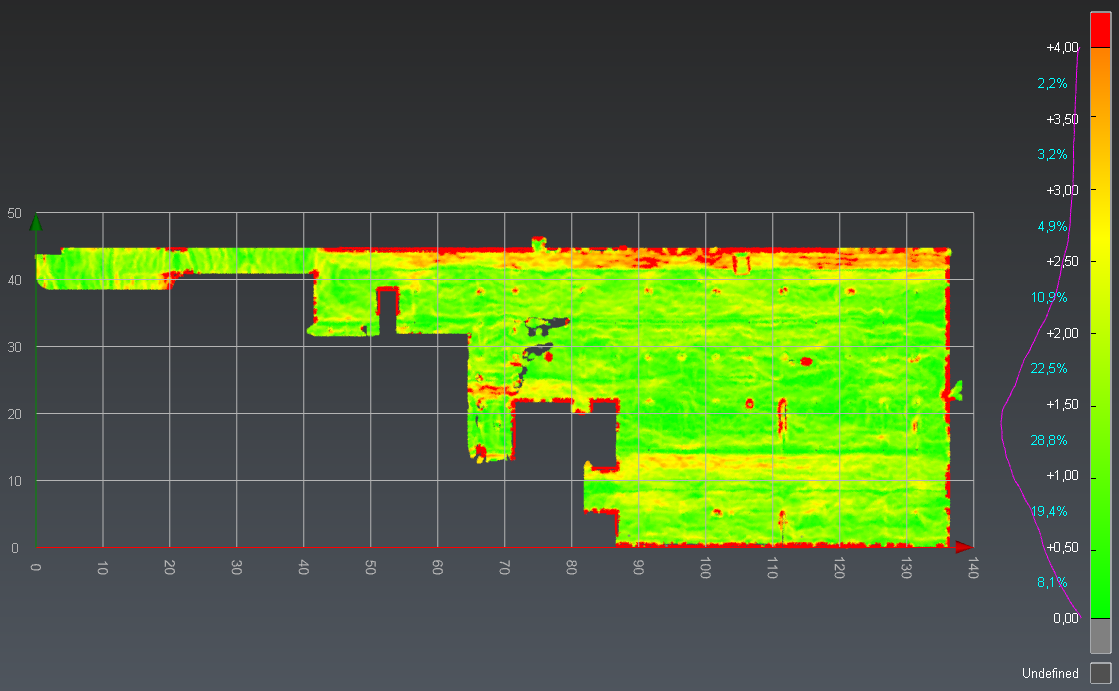Click the 2,2% histogram percentage
This screenshot has height=691, width=1119.
click(x=1052, y=83)
